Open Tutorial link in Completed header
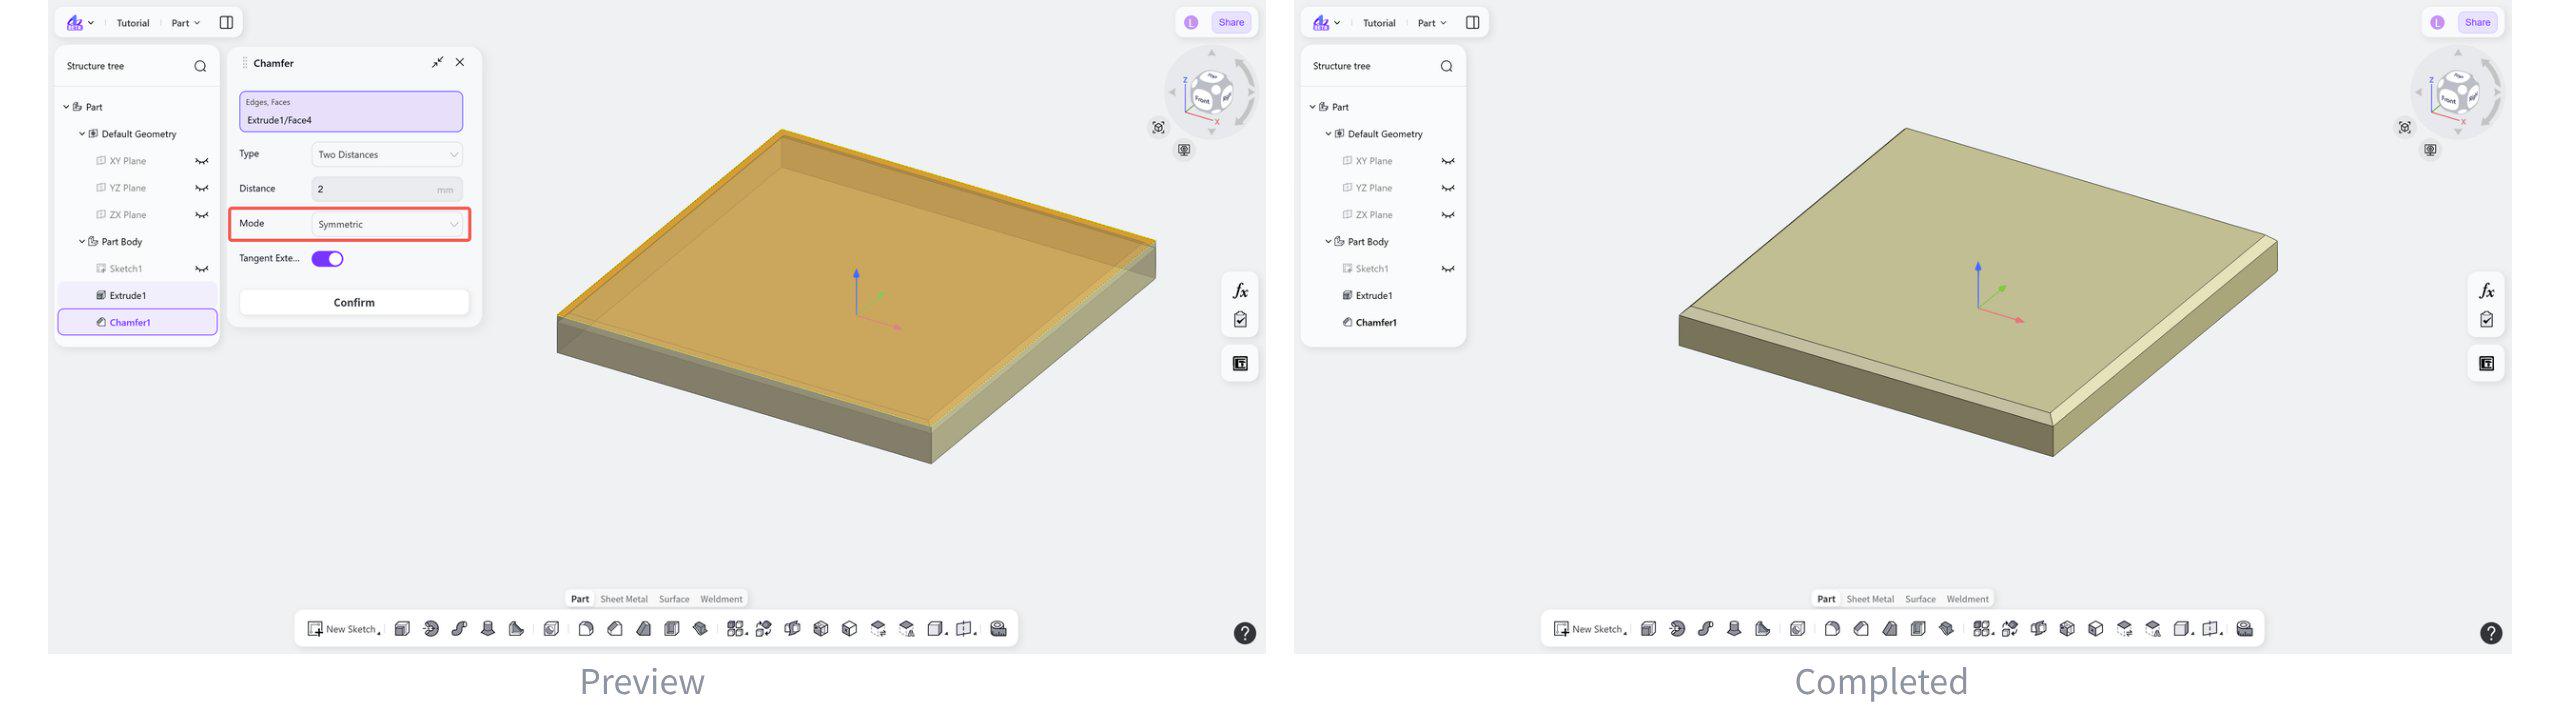 [1379, 23]
